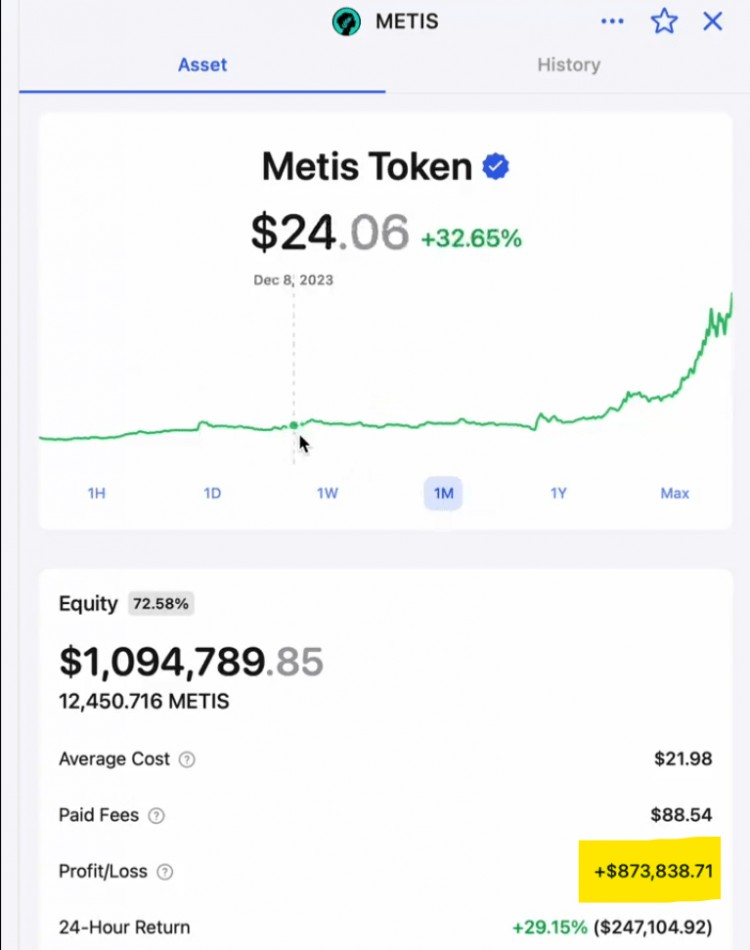
Task: Select the 1W chart period
Action: (x=327, y=493)
